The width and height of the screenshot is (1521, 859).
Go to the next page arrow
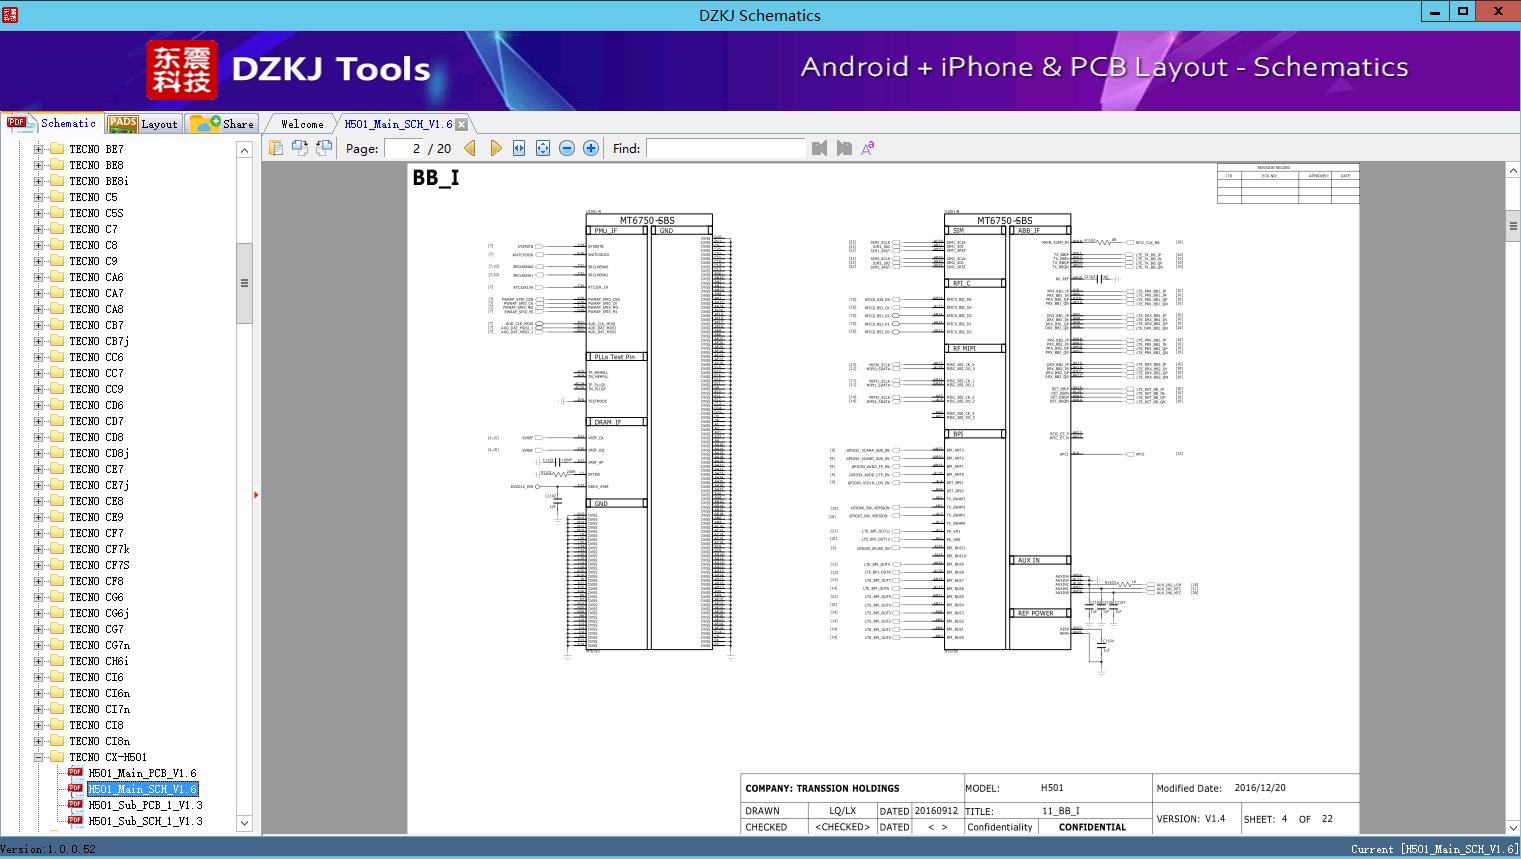click(496, 148)
